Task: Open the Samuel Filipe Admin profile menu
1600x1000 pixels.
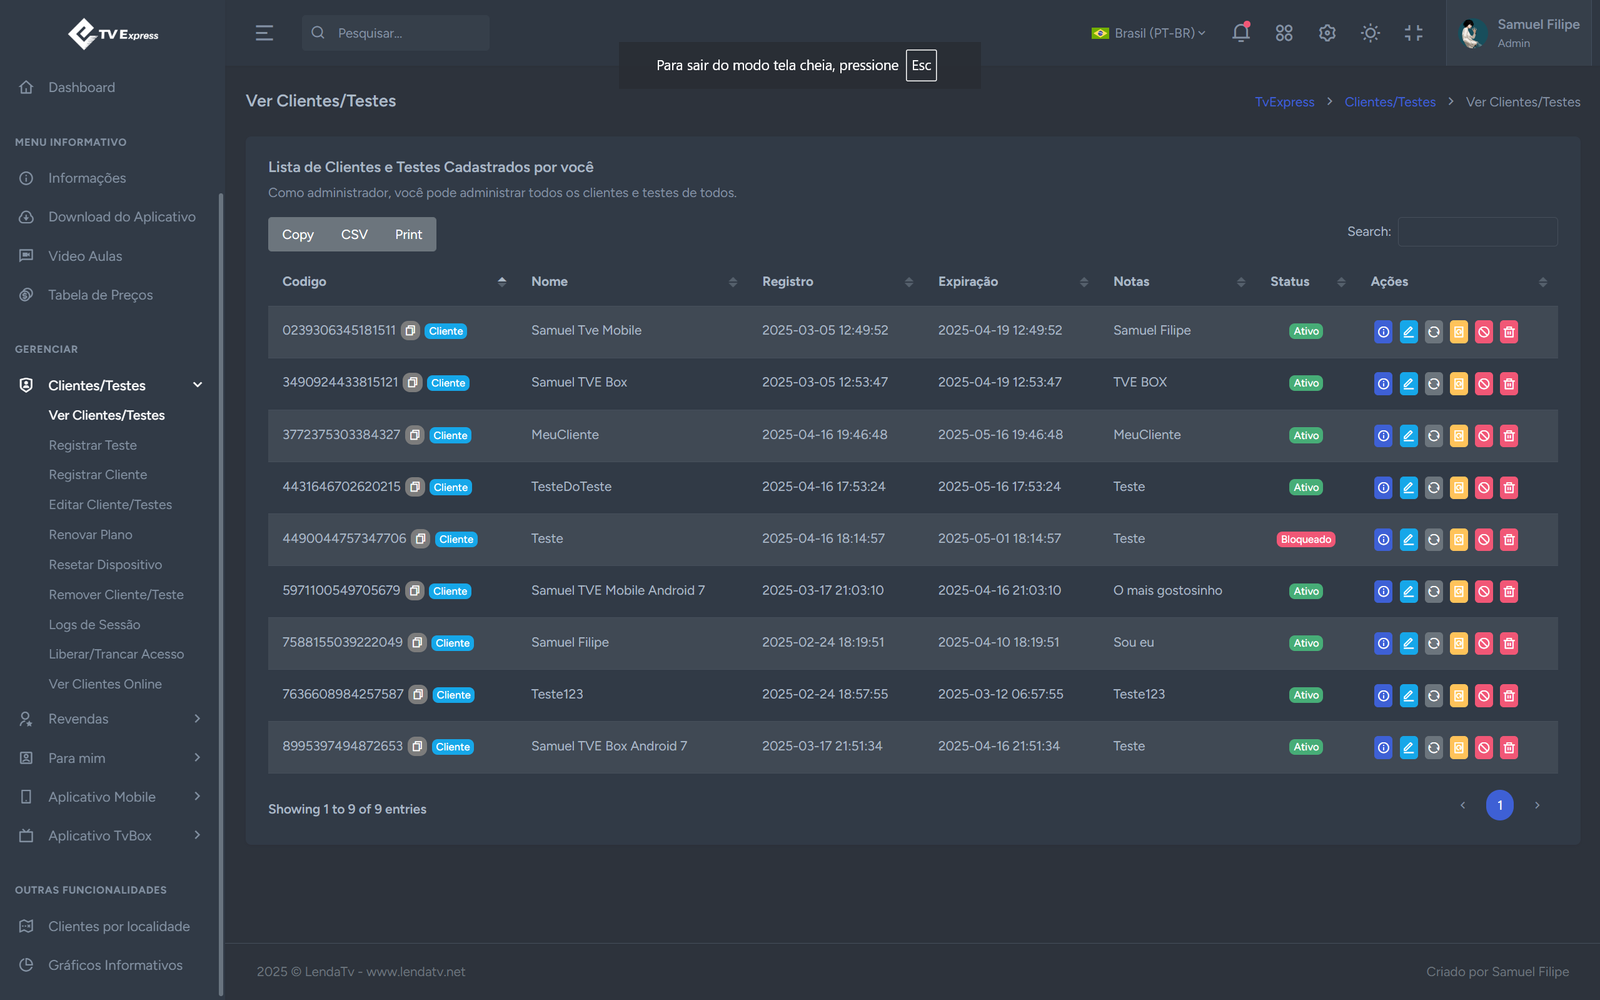Action: pyautogui.click(x=1519, y=33)
